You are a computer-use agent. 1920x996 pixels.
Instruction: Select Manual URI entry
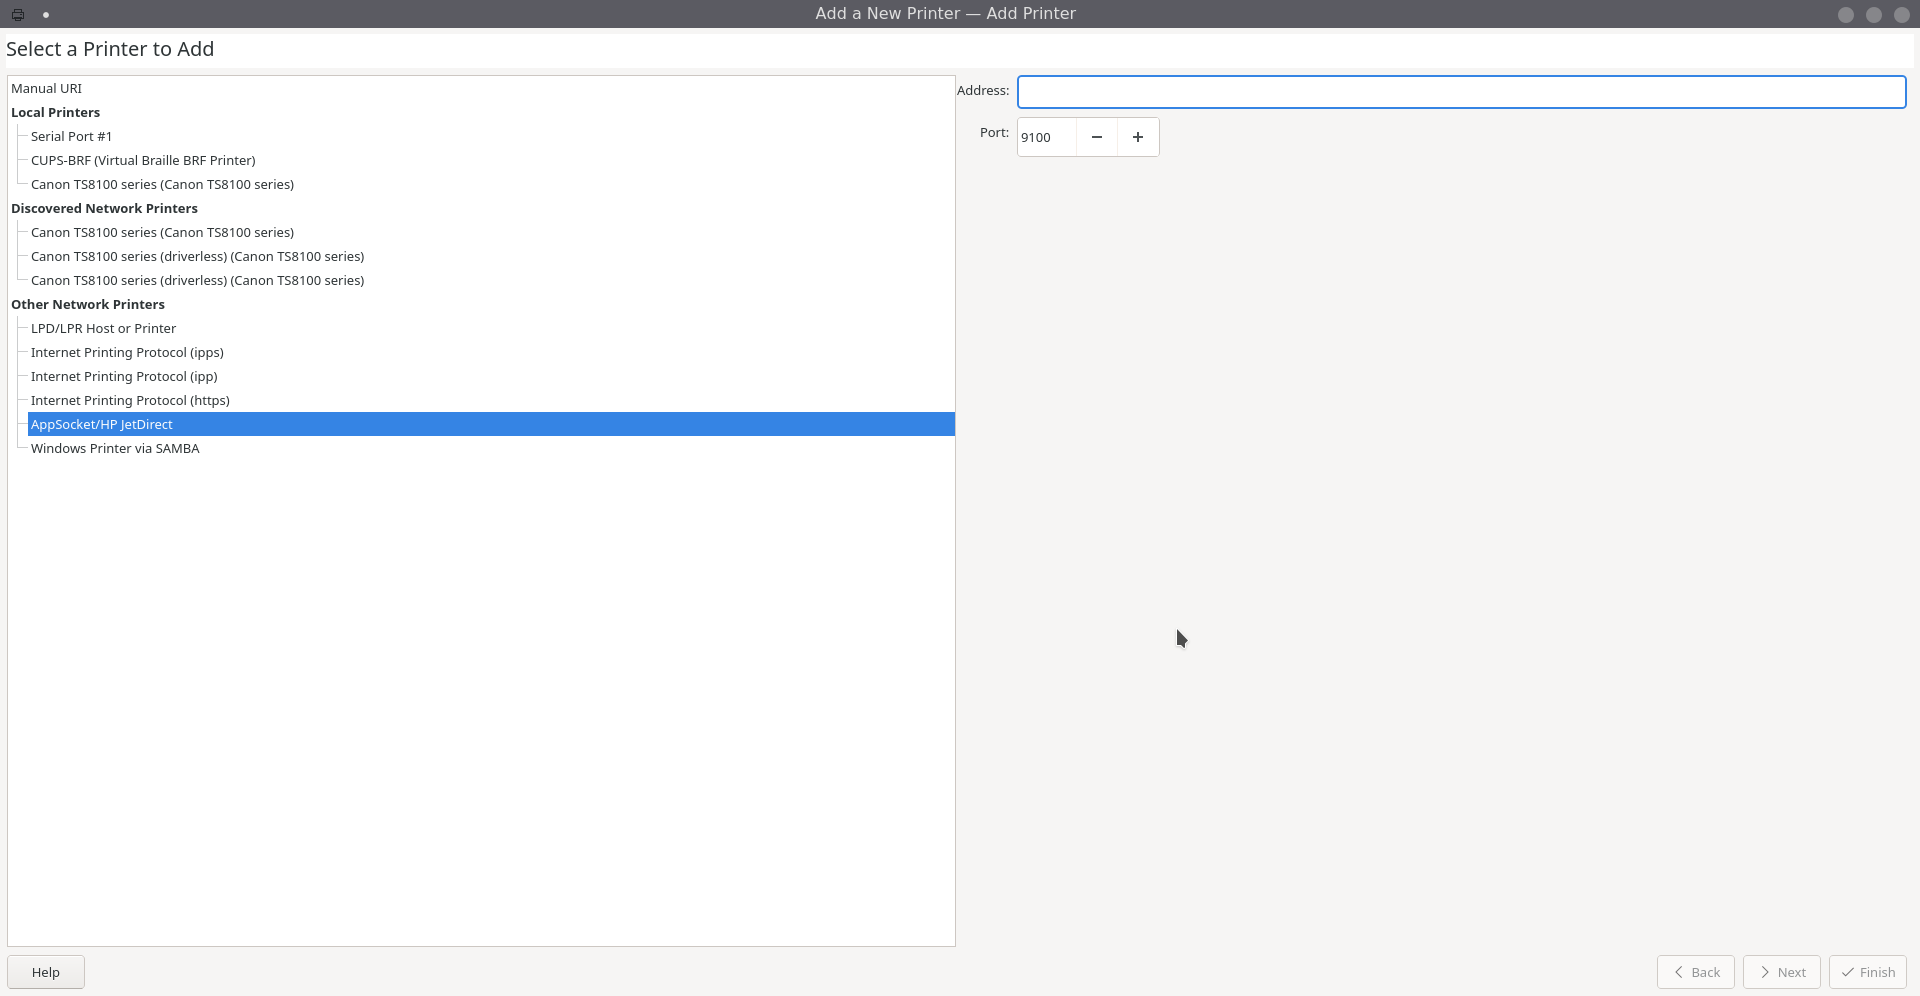pyautogui.click(x=481, y=88)
